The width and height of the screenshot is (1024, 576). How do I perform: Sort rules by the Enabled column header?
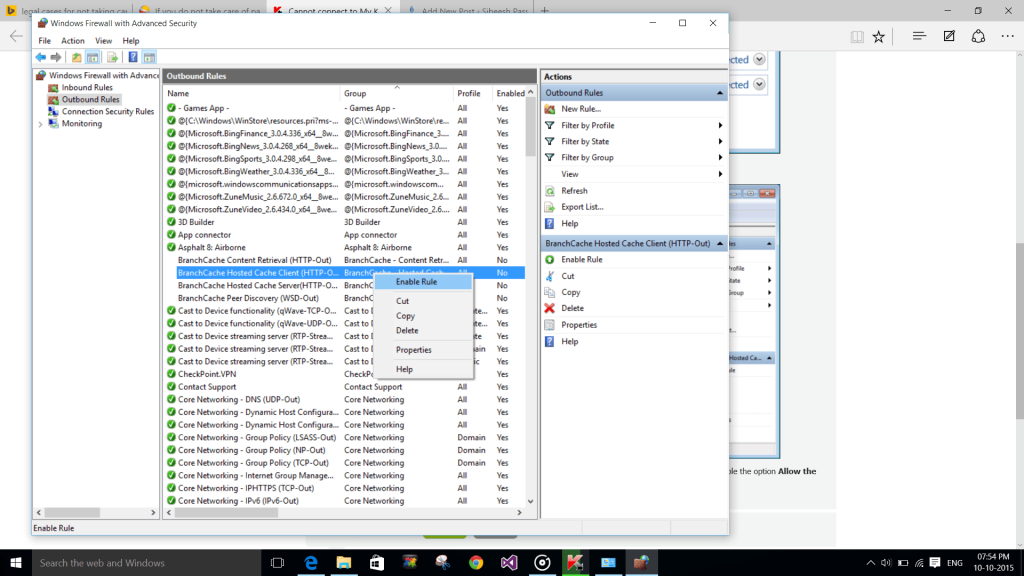coord(509,93)
